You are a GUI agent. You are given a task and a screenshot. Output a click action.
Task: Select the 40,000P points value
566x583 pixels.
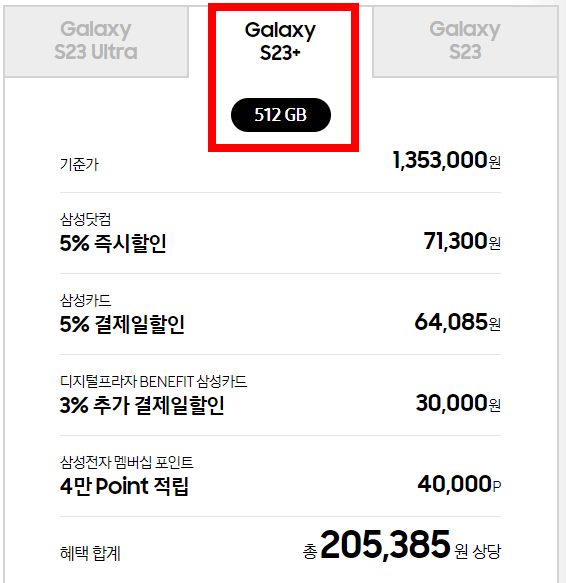click(459, 484)
